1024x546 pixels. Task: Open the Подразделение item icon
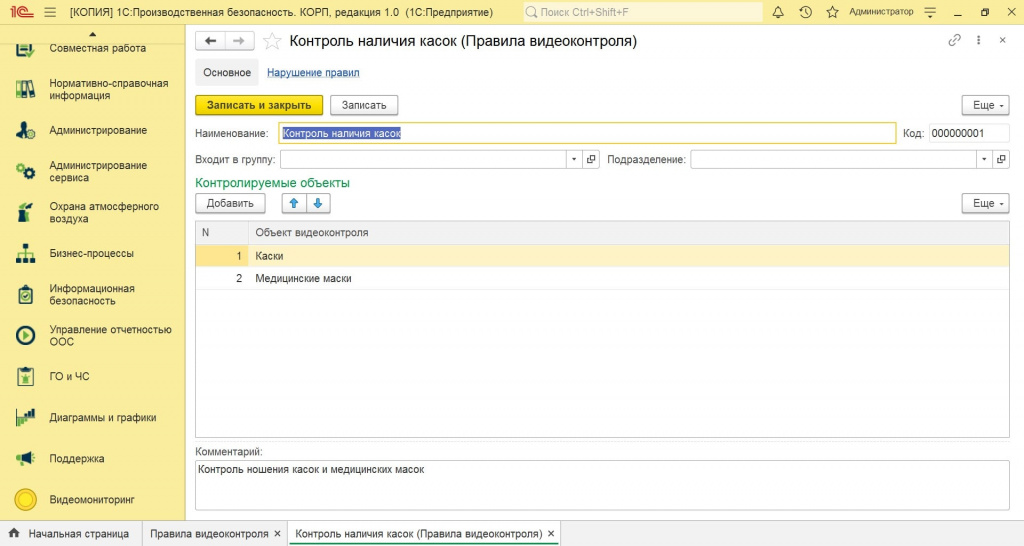coord(1000,159)
